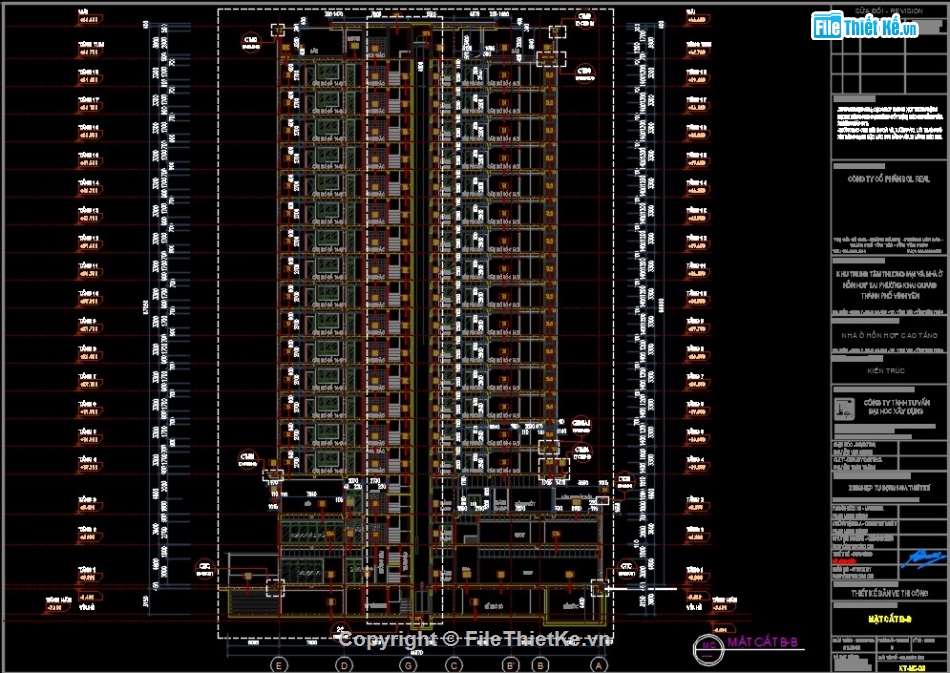The height and width of the screenshot is (673, 950).
Task: Click the C5B callout on the right side
Action: coord(582,454)
